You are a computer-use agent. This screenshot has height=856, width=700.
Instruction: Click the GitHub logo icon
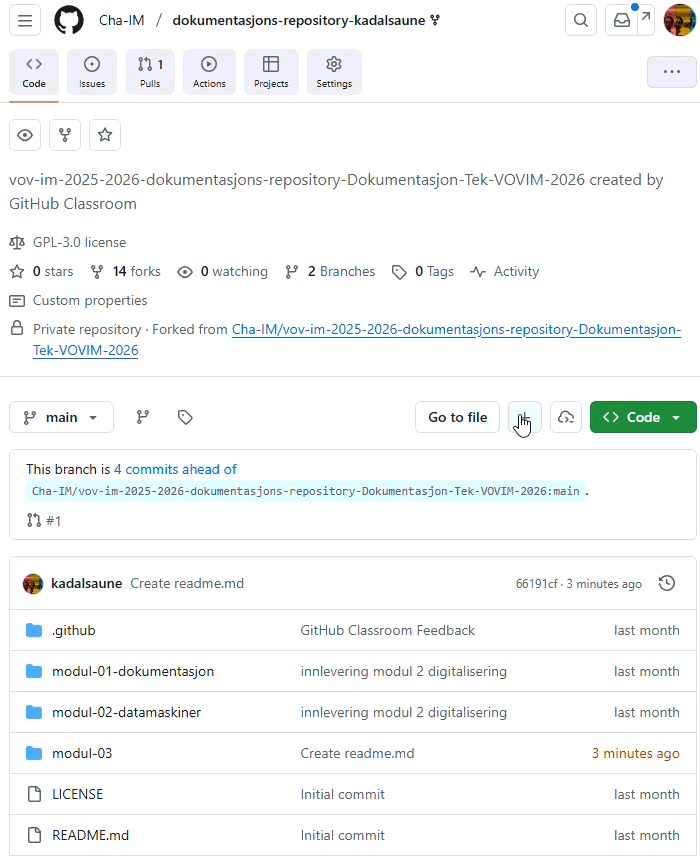click(x=69, y=20)
